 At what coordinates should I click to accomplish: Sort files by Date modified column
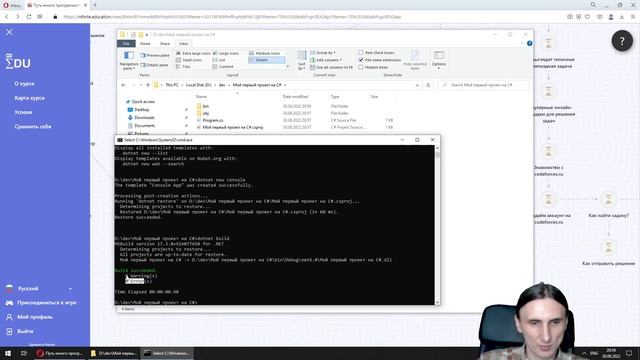pyautogui.click(x=295, y=97)
